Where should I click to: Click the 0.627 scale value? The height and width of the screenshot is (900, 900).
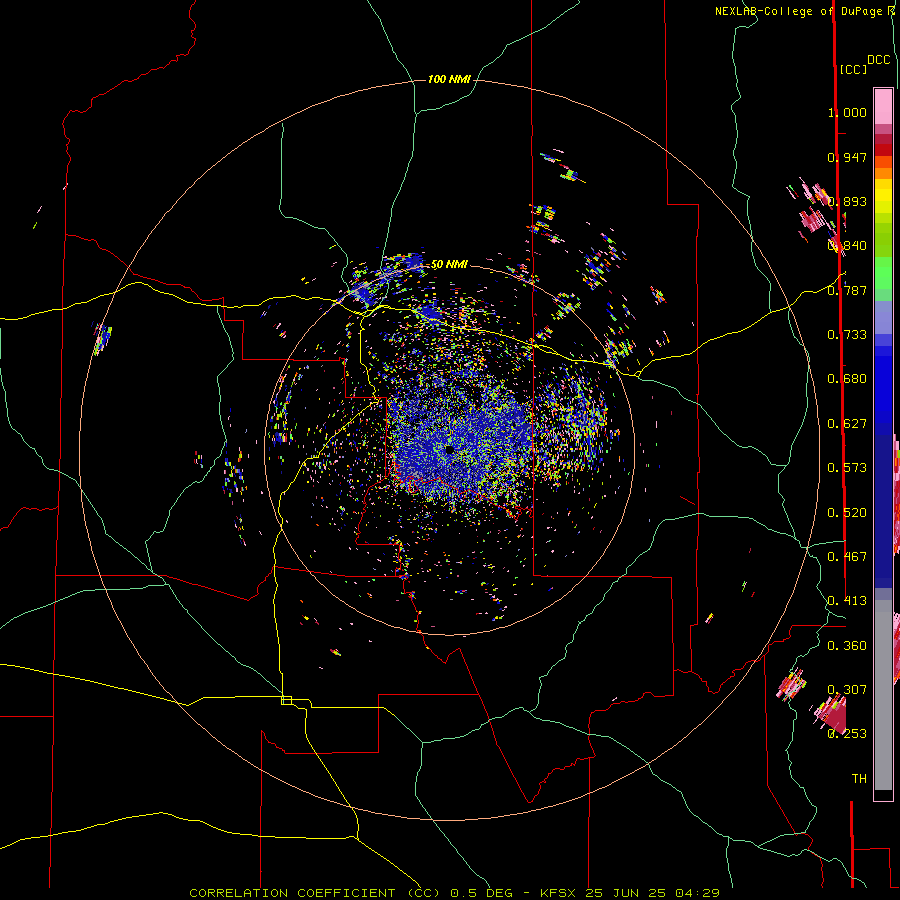pos(847,424)
